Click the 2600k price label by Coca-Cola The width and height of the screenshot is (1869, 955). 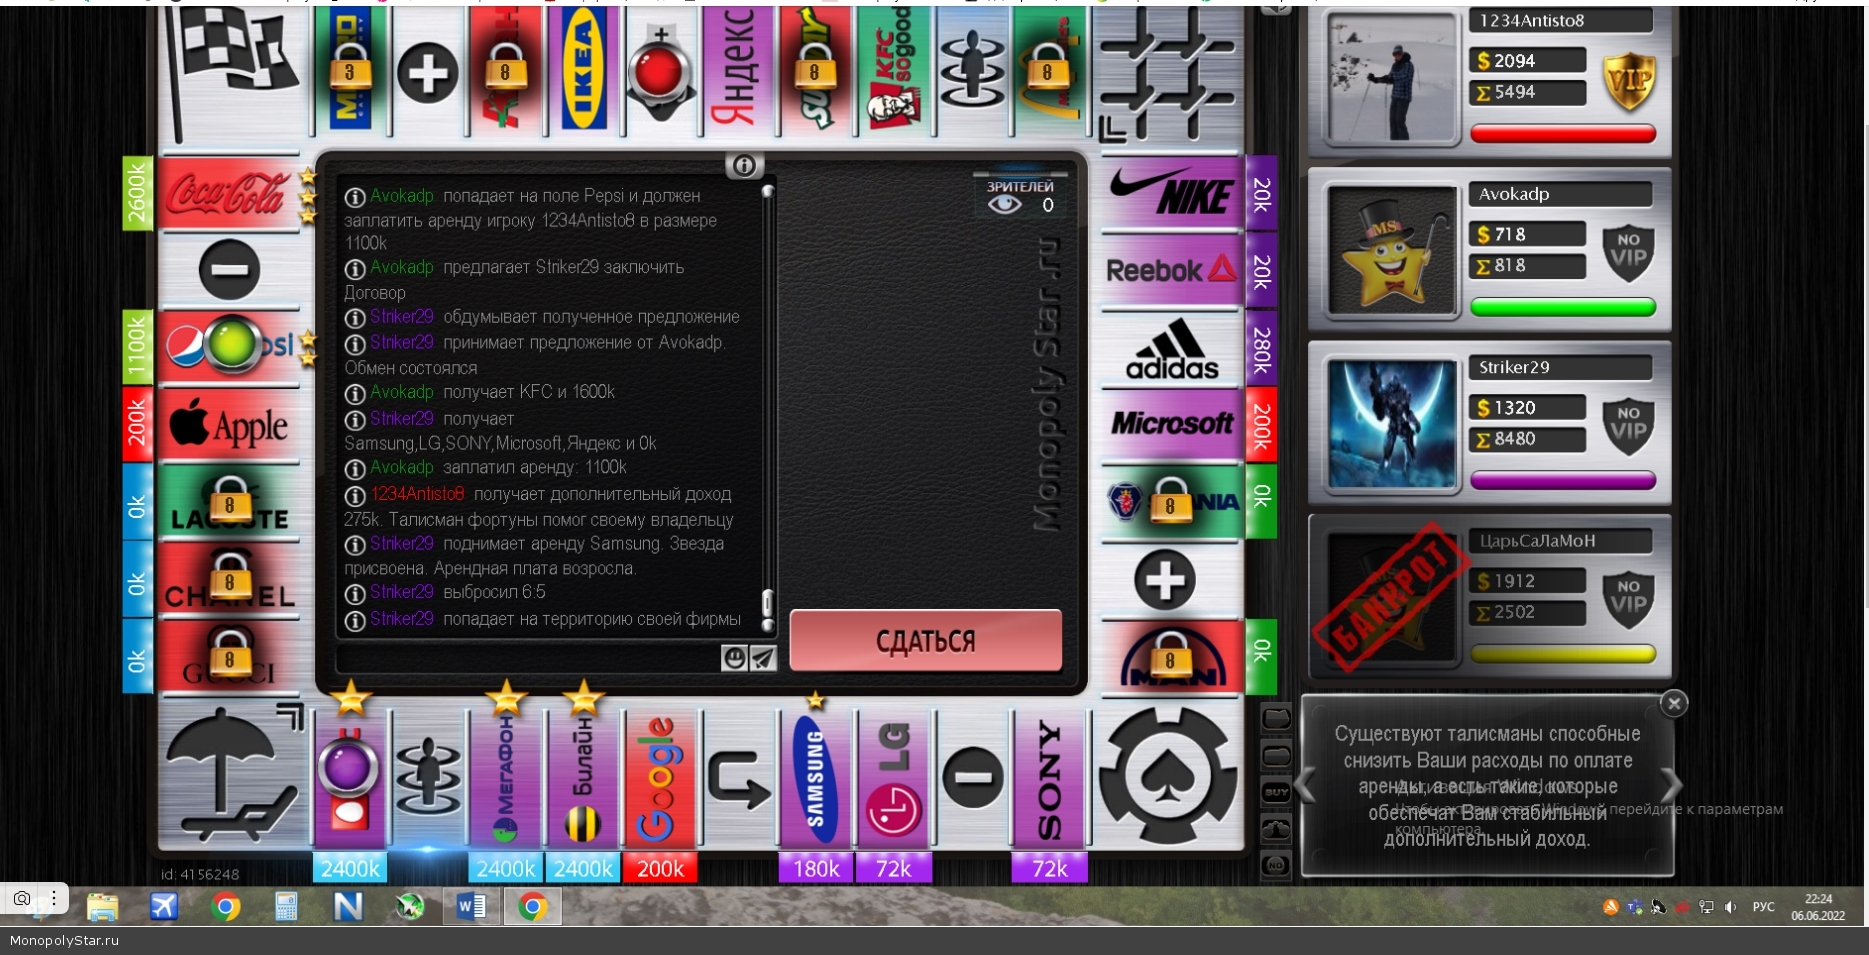pos(137,193)
